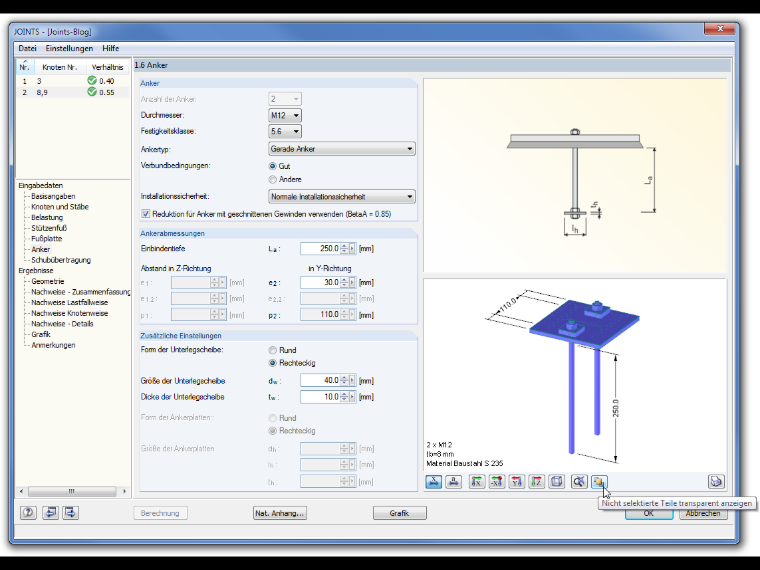Open value list arrow for Einbindentiefe La
Image resolution: width=760 pixels, height=570 pixels.
(x=352, y=249)
